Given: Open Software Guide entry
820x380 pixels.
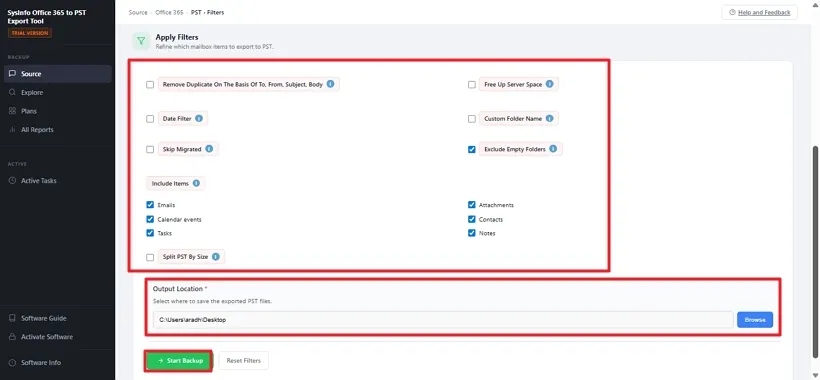Looking at the screenshot, I should 58,318.
